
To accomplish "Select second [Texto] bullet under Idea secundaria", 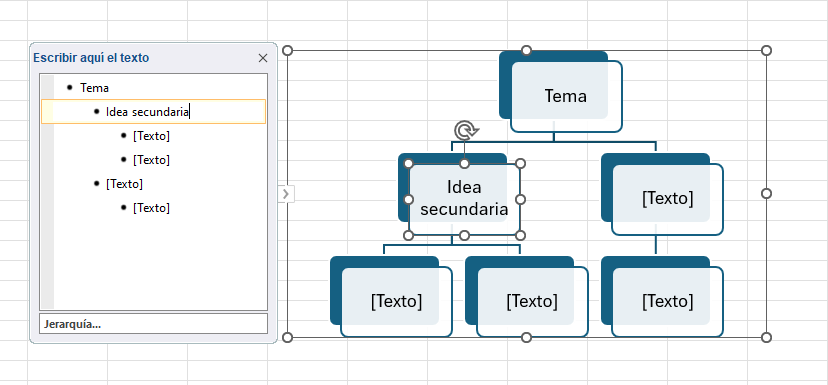I will (x=151, y=159).
